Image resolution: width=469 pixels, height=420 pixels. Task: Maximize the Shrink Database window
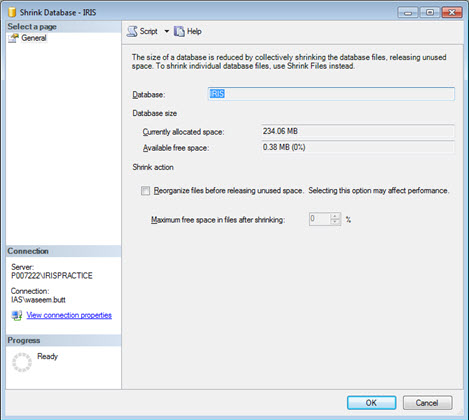[430, 13]
